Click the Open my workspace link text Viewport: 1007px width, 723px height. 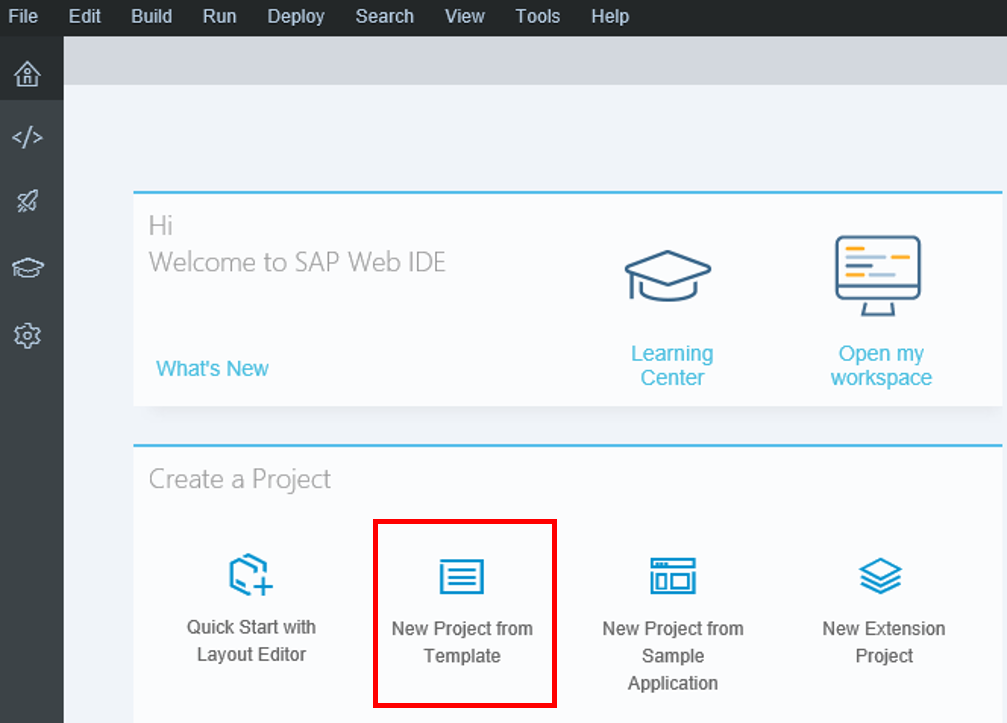881,365
